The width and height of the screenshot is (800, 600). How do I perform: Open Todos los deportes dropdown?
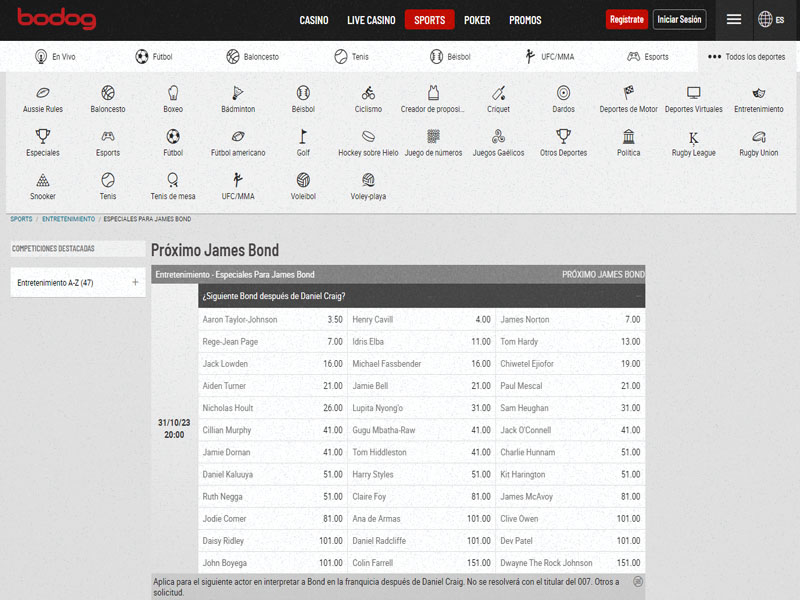click(x=747, y=57)
